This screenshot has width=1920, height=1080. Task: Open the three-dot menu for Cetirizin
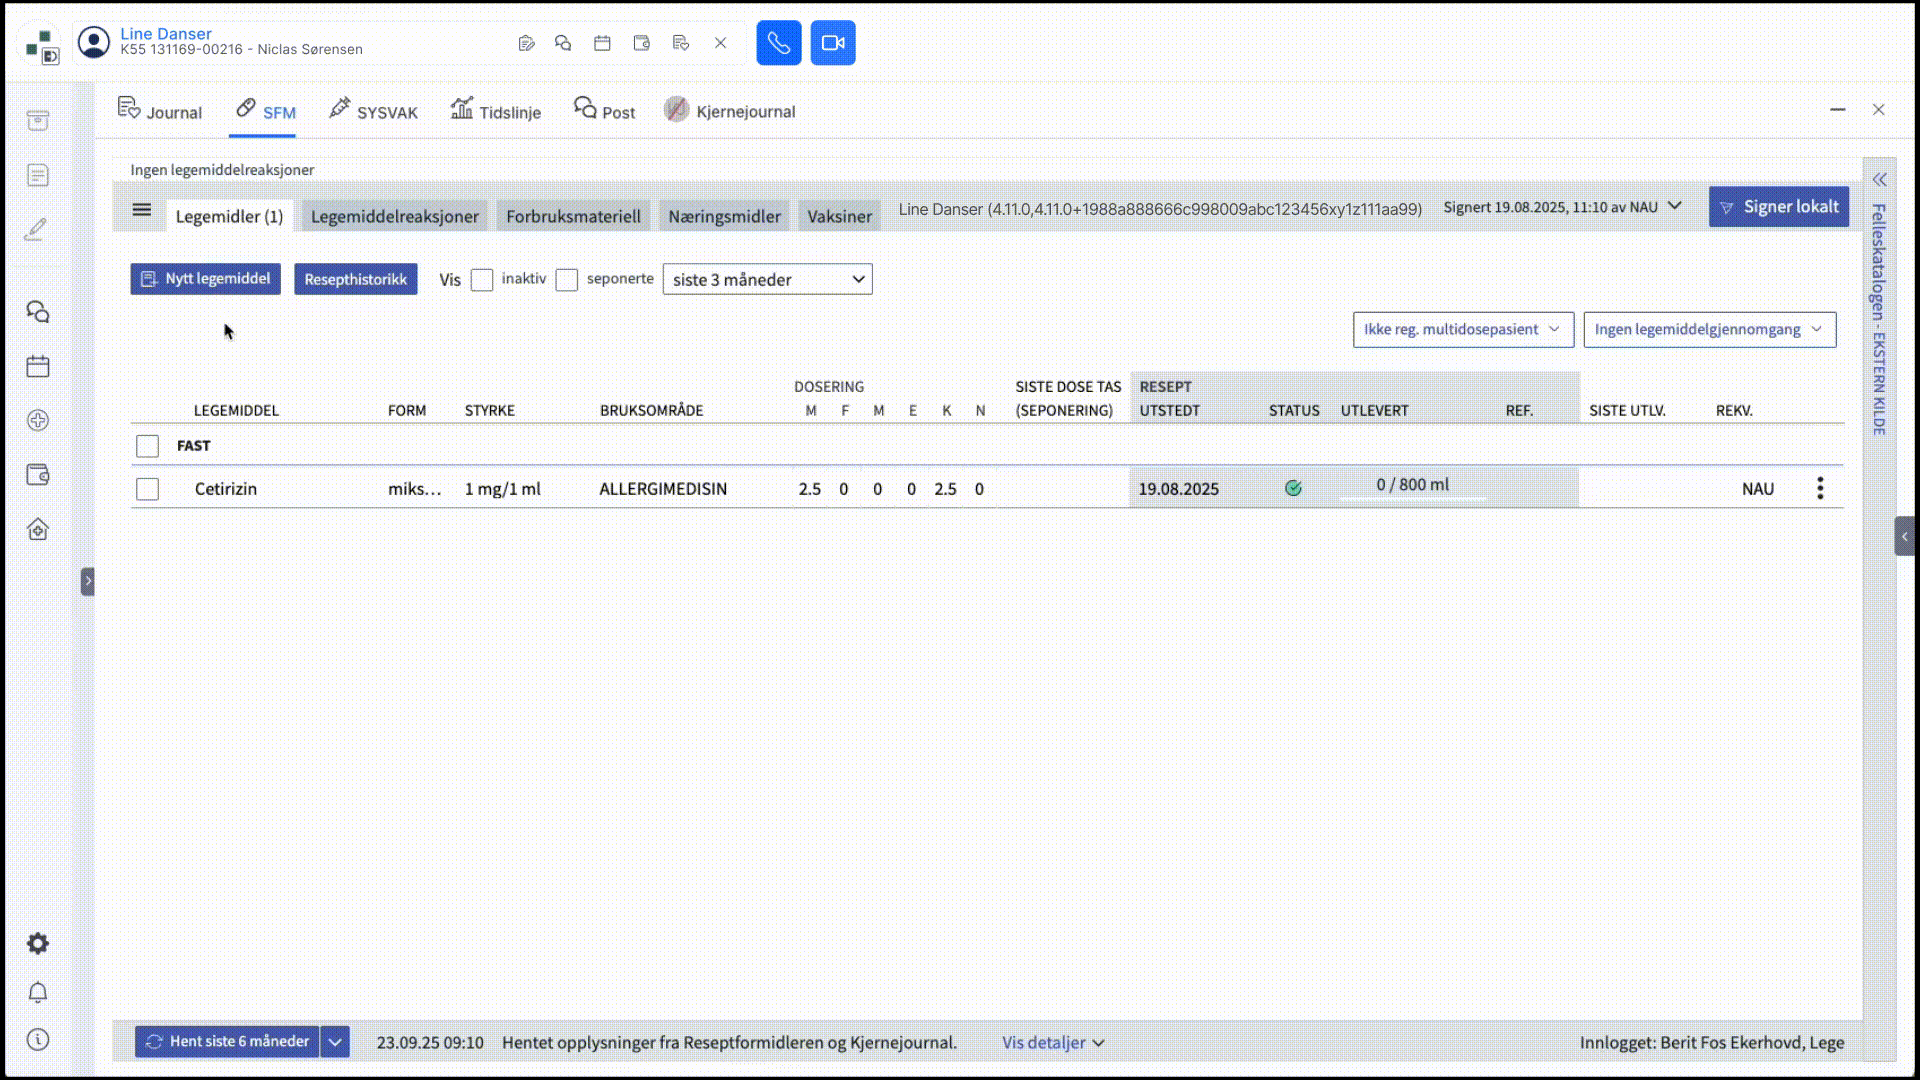1820,488
